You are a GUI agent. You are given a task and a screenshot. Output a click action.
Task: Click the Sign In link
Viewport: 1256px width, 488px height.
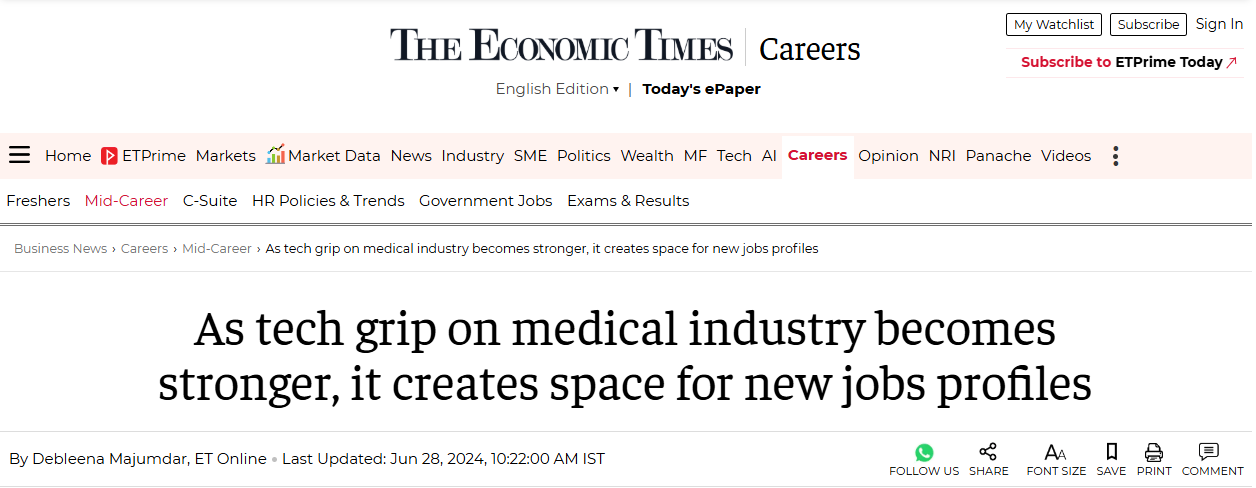1219,24
